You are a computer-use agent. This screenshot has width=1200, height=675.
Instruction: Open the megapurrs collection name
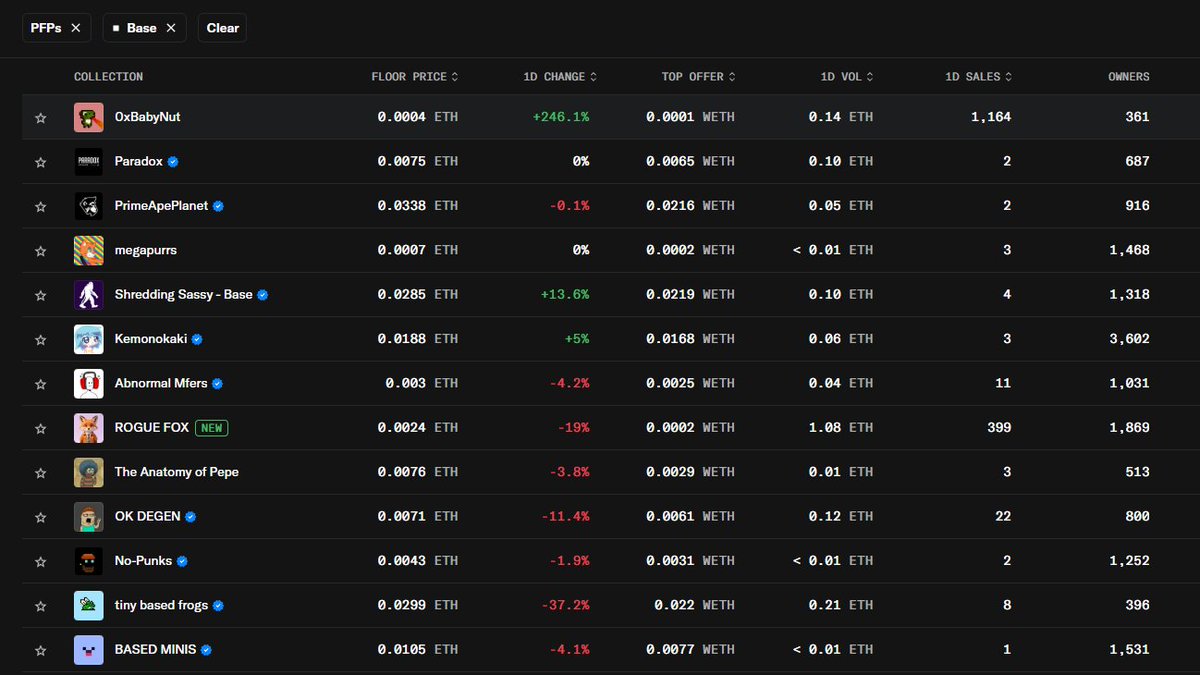(145, 250)
